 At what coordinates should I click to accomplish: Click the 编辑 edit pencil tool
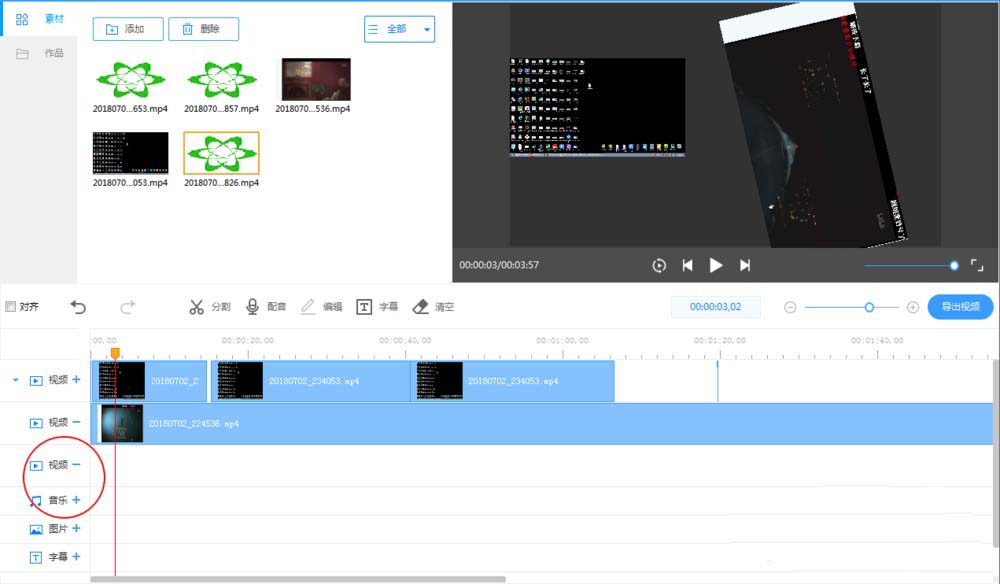(321, 307)
